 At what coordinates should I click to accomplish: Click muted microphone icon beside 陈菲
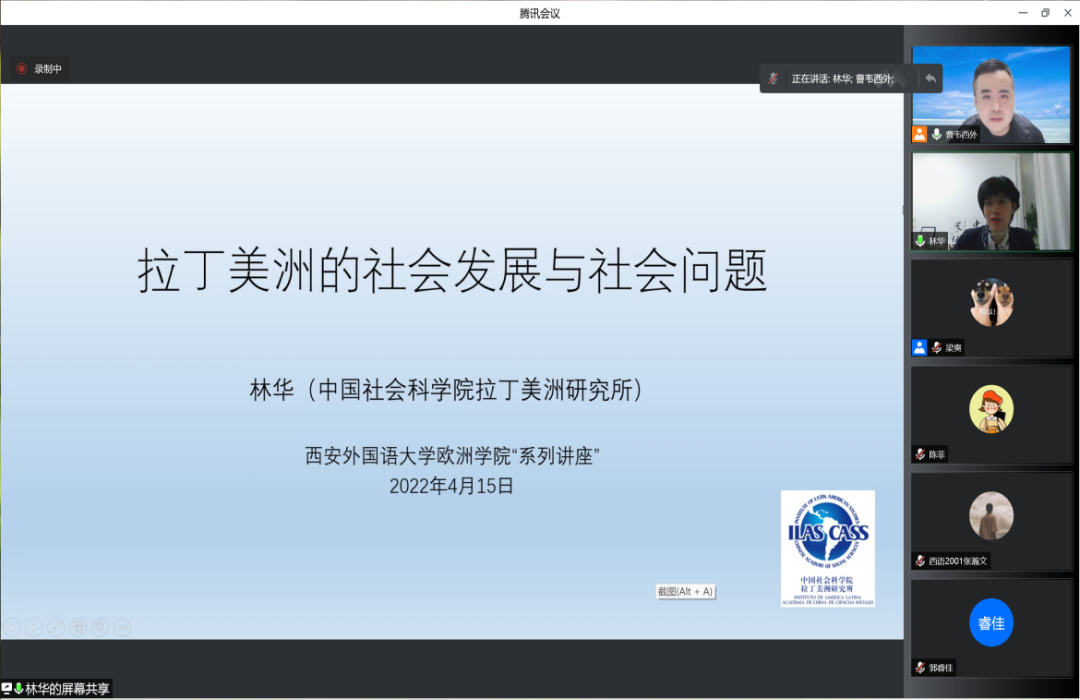click(920, 454)
